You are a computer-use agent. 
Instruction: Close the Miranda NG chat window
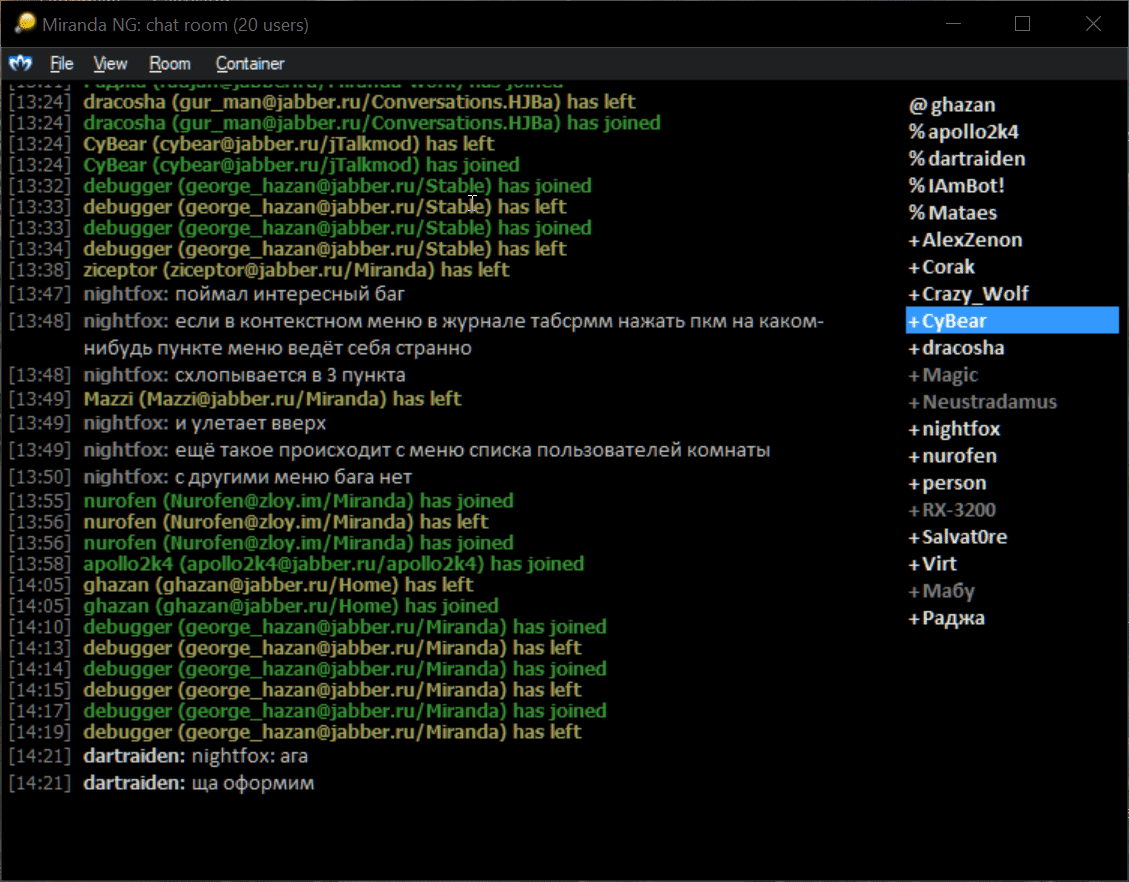pos(1093,24)
